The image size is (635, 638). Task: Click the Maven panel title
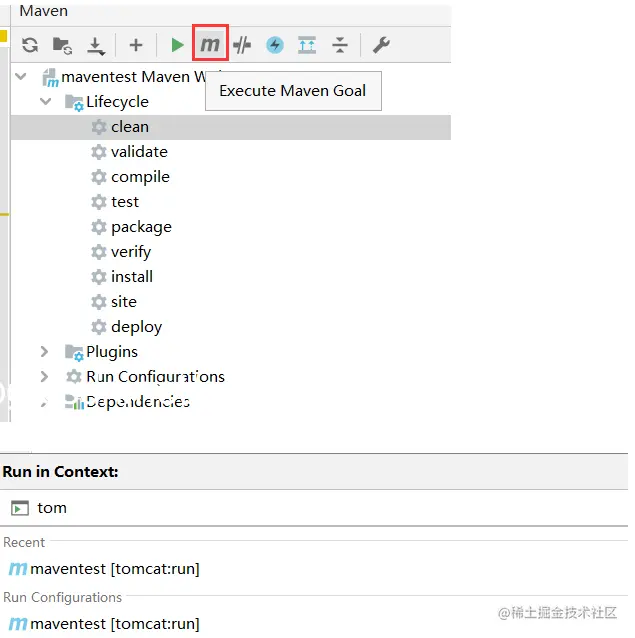pos(44,11)
